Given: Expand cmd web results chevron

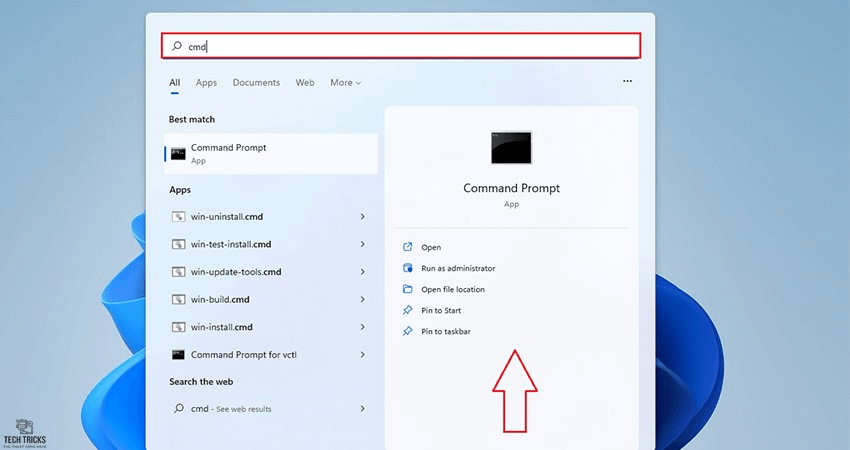Looking at the screenshot, I should 363,409.
